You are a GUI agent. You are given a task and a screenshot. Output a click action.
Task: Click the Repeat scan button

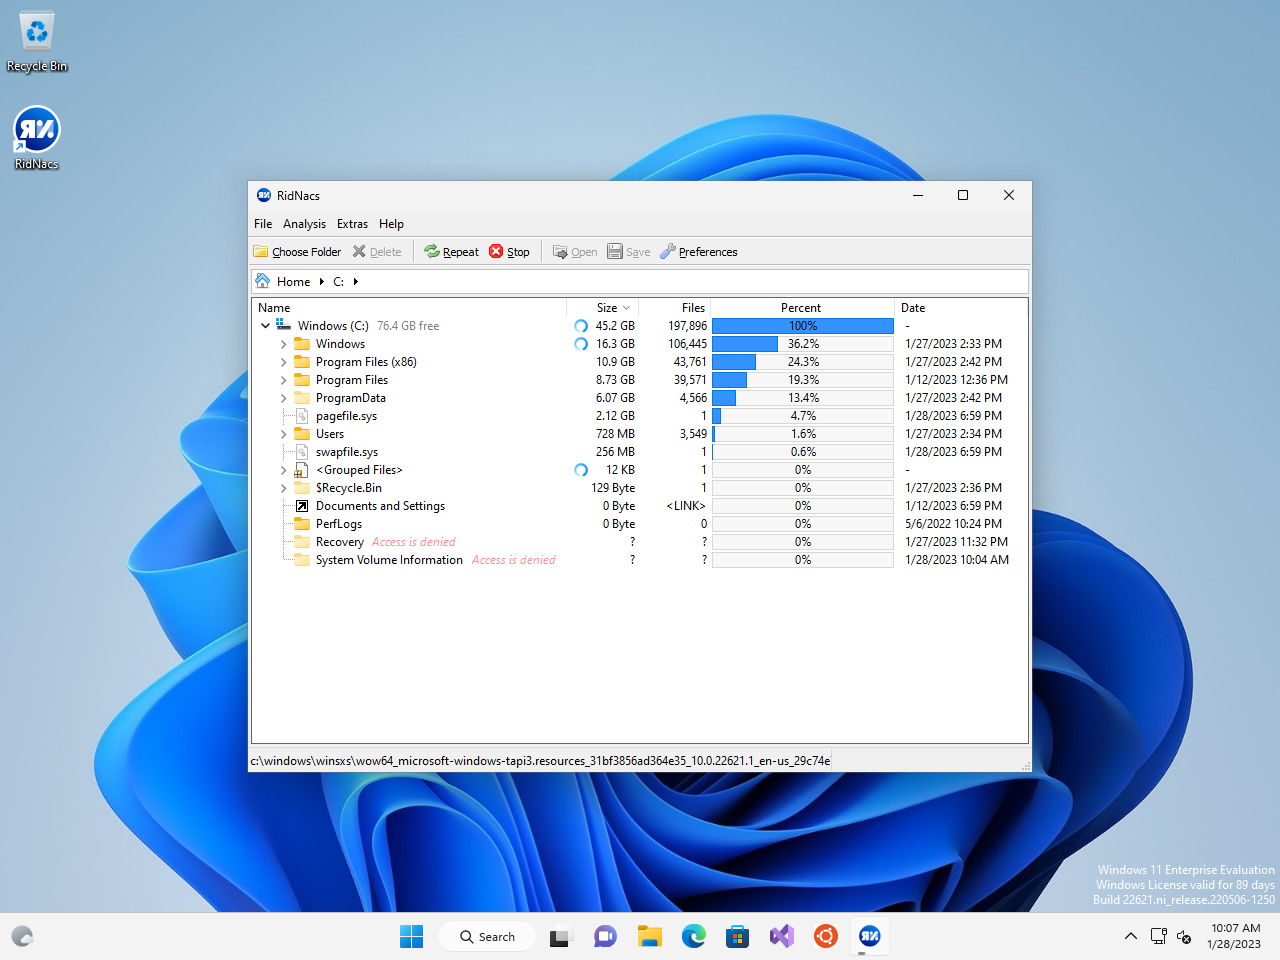tap(451, 252)
